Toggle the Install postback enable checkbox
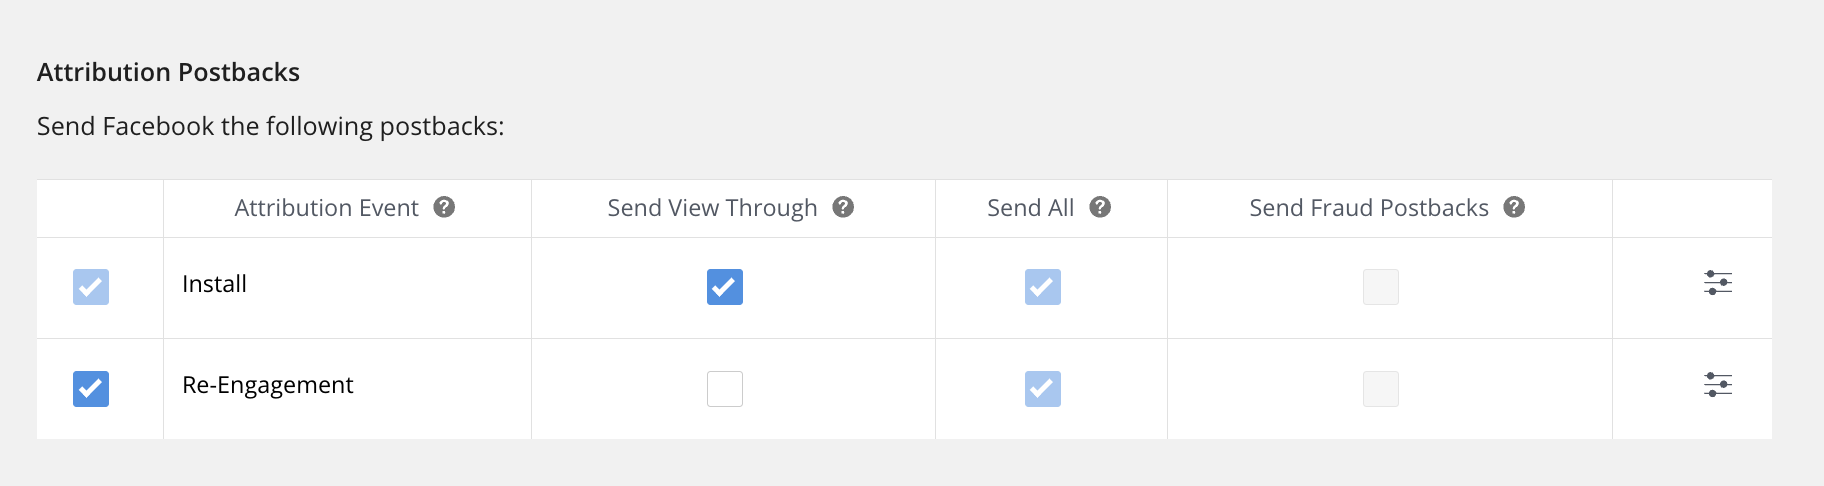Viewport: 1824px width, 486px height. pos(91,287)
